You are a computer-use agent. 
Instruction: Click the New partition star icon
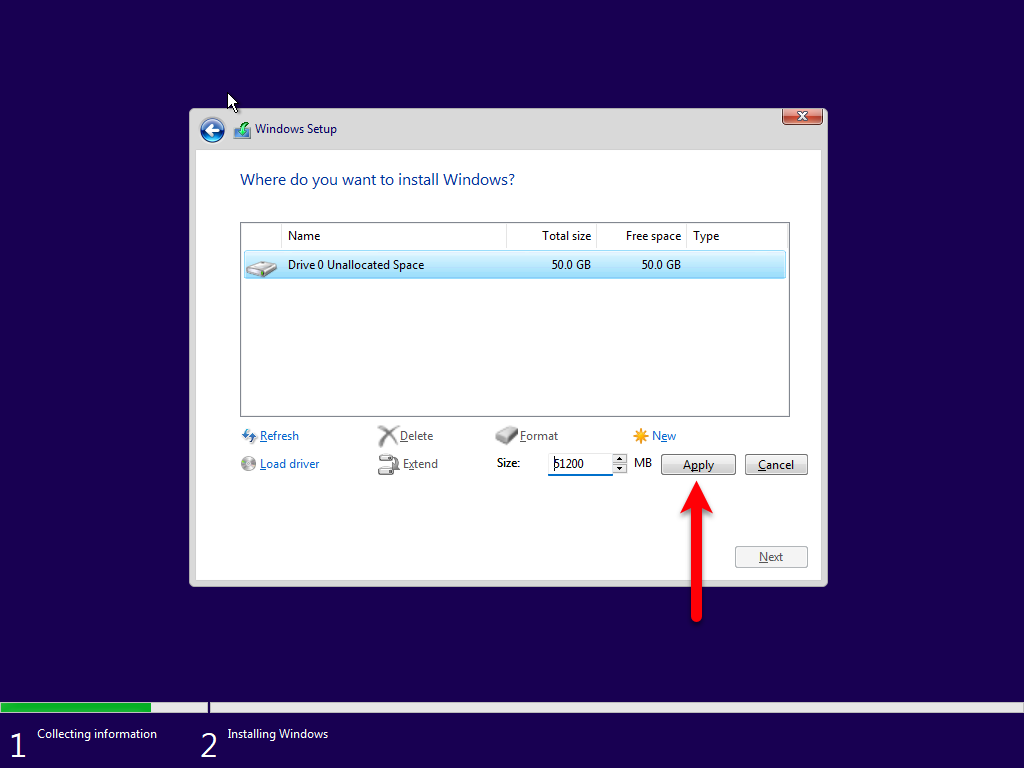[641, 436]
